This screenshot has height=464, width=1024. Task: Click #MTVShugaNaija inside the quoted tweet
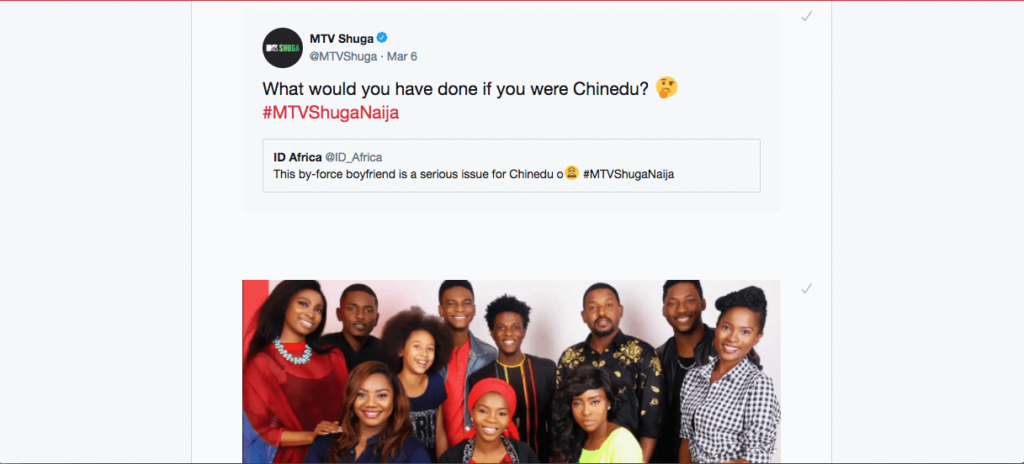click(628, 174)
